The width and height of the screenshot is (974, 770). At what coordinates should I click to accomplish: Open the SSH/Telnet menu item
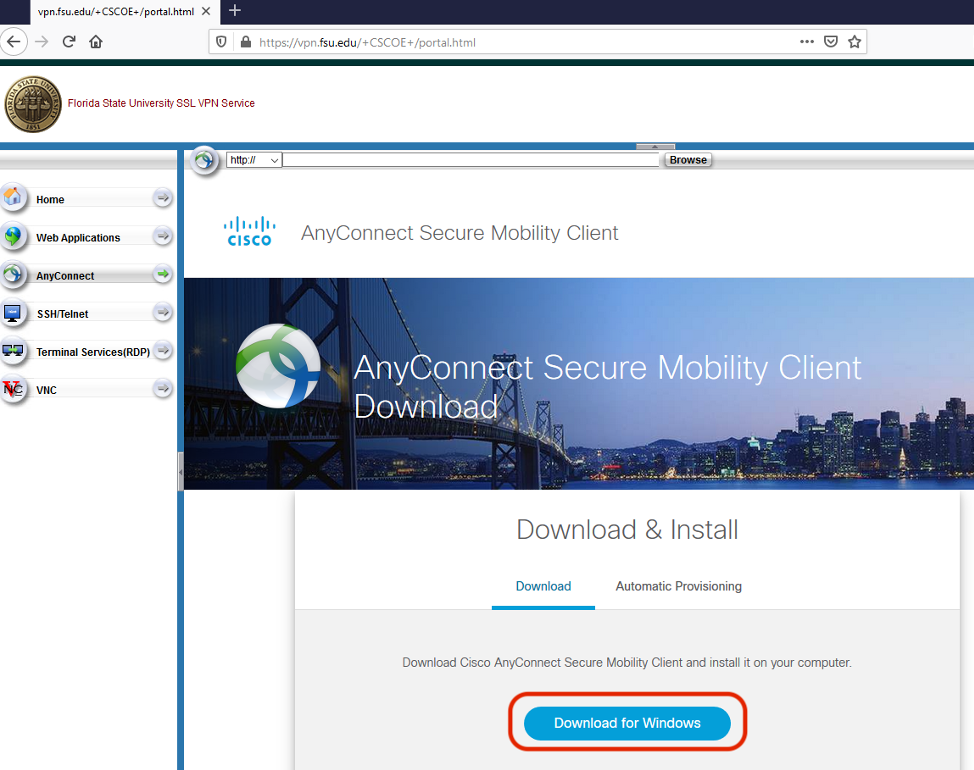click(x=63, y=314)
